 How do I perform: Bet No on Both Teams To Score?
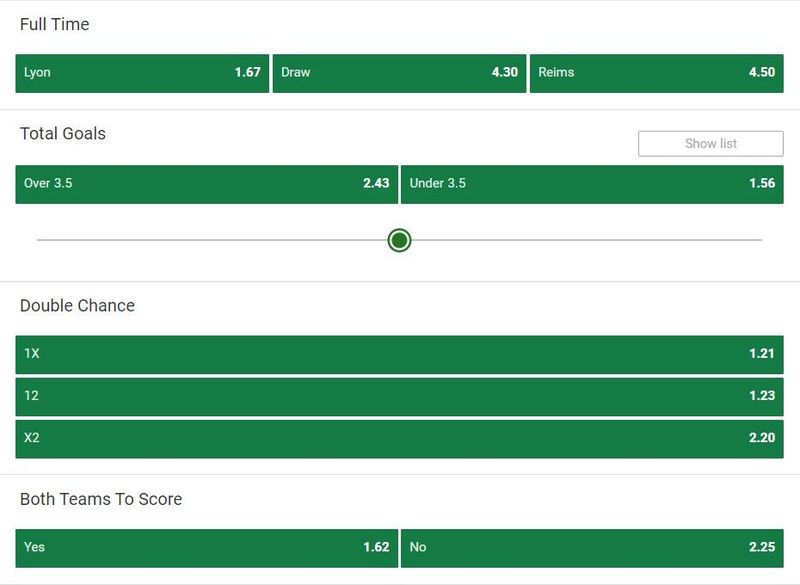click(x=592, y=548)
